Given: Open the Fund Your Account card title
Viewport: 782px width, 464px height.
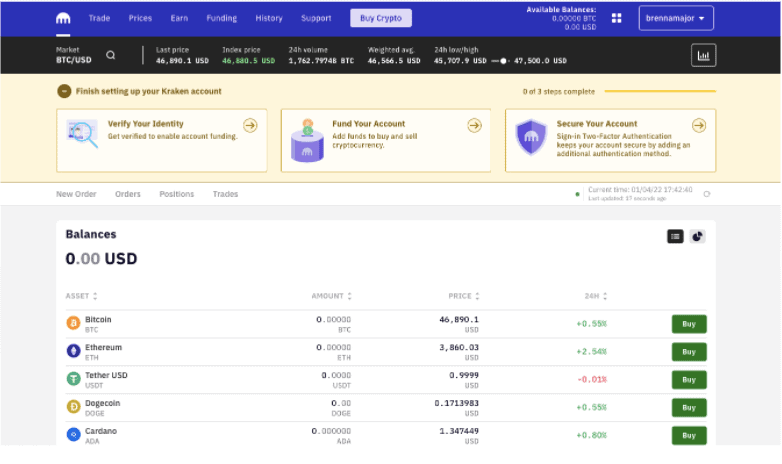Looking at the screenshot, I should (x=369, y=124).
